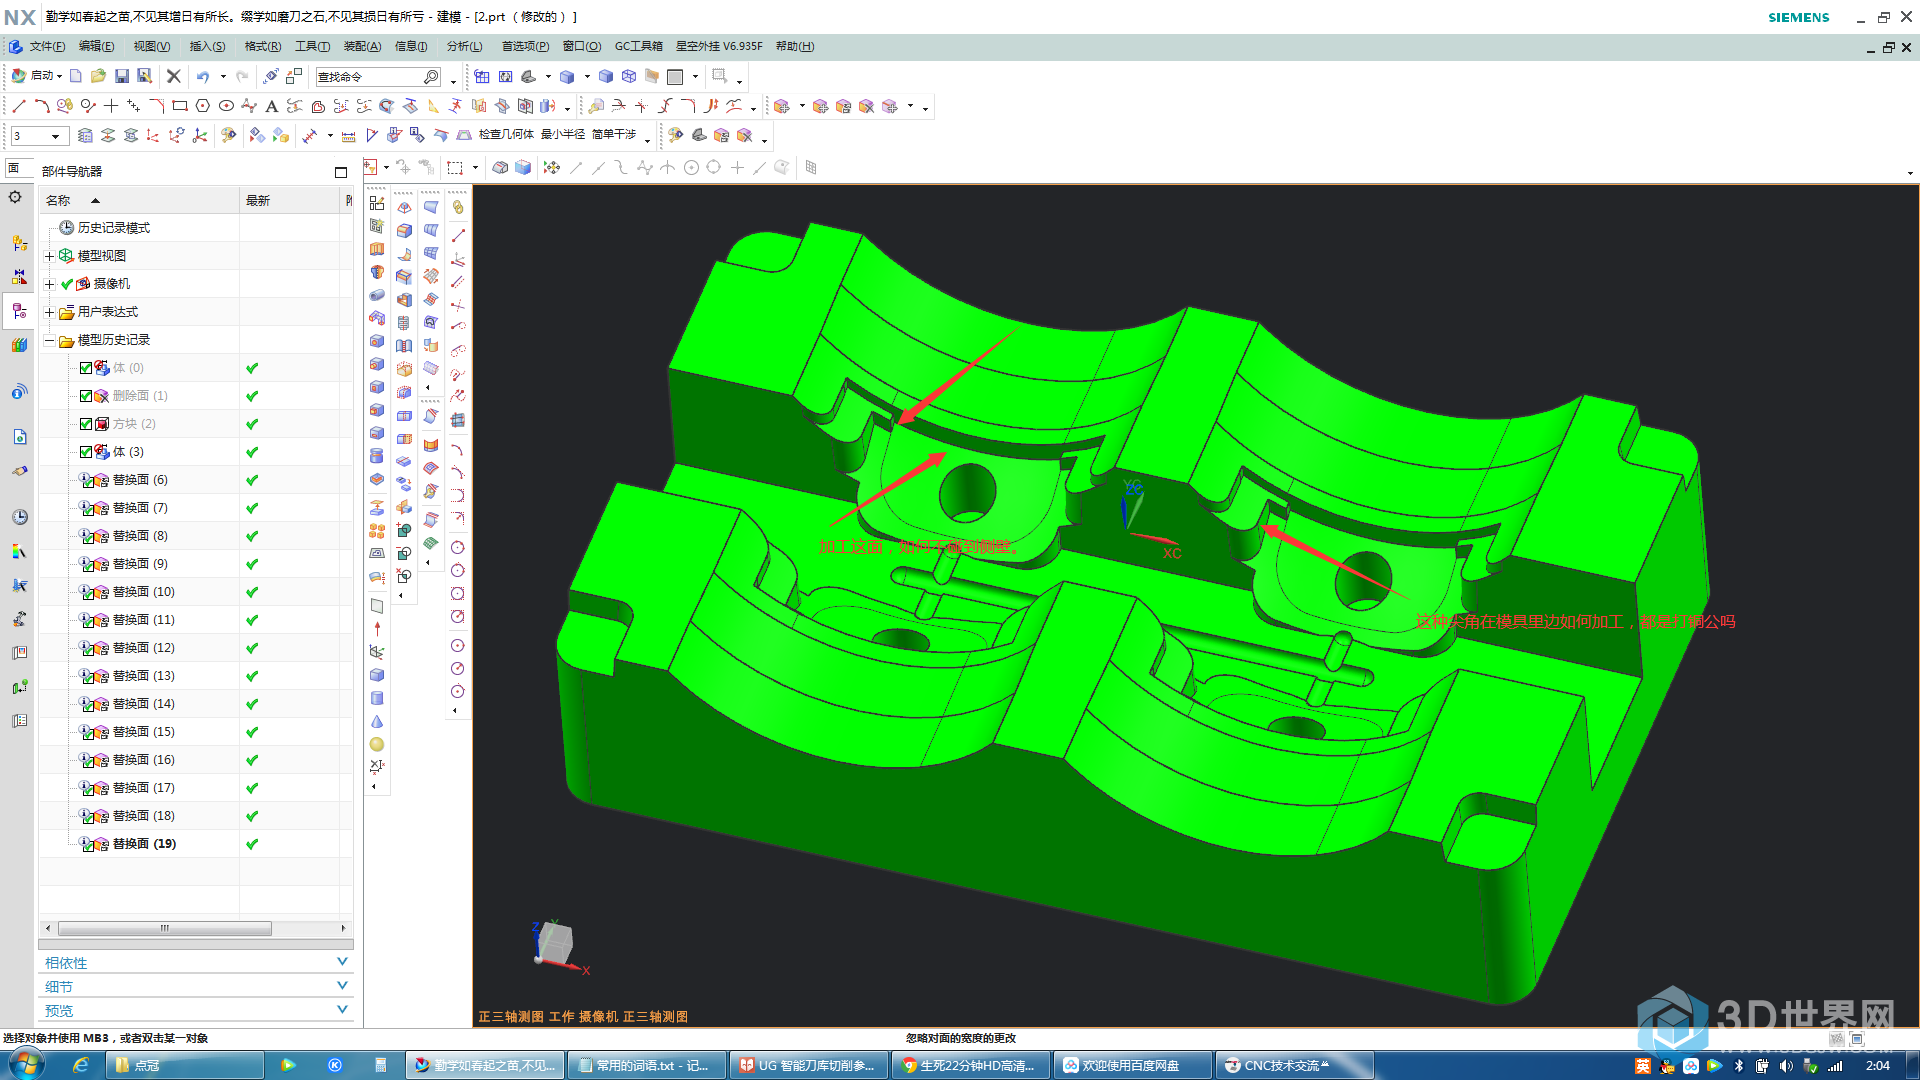Open the GC工具箱 menu
The width and height of the screenshot is (1920, 1080).
pos(638,46)
